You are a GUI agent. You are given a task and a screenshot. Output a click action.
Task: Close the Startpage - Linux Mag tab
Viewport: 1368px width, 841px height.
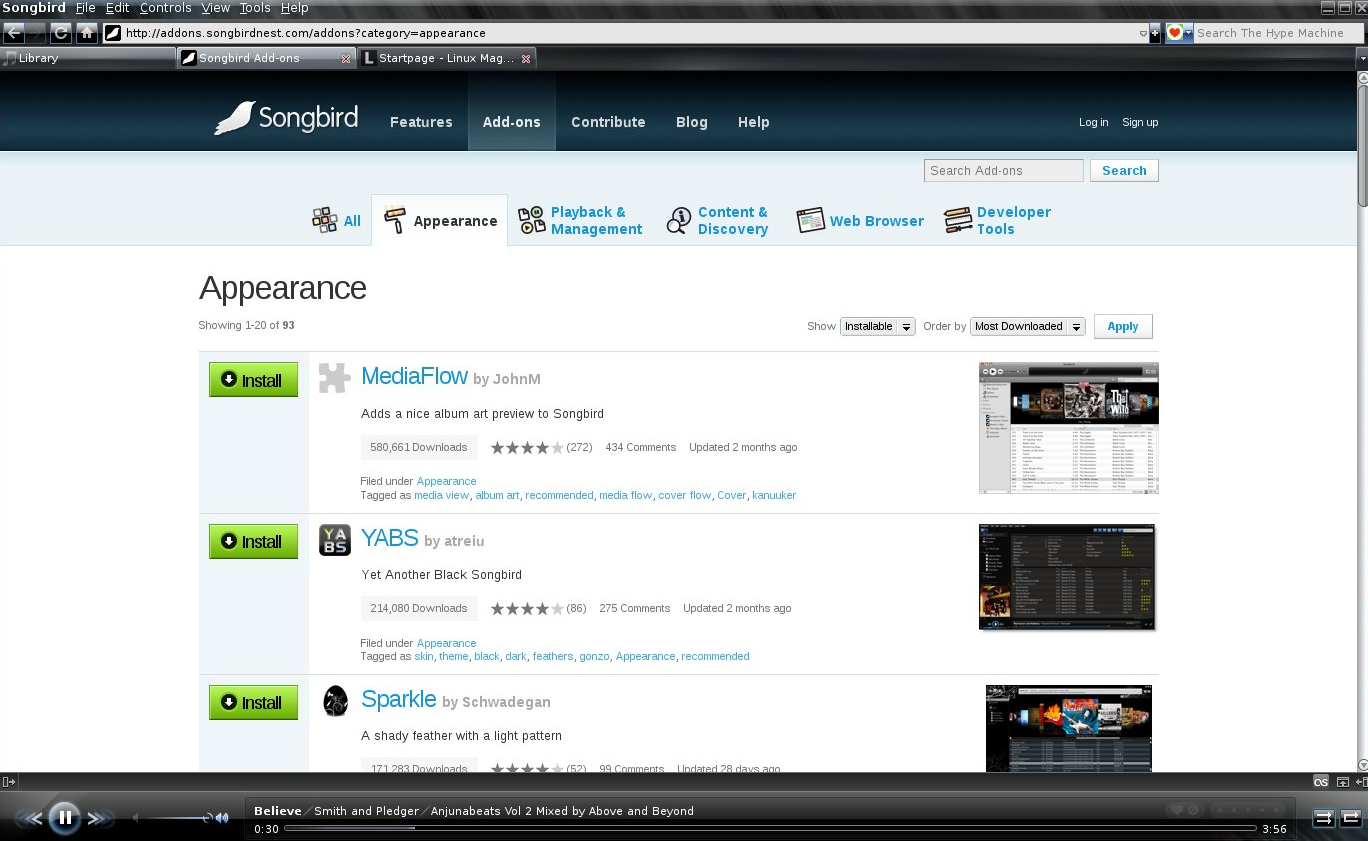coord(526,59)
